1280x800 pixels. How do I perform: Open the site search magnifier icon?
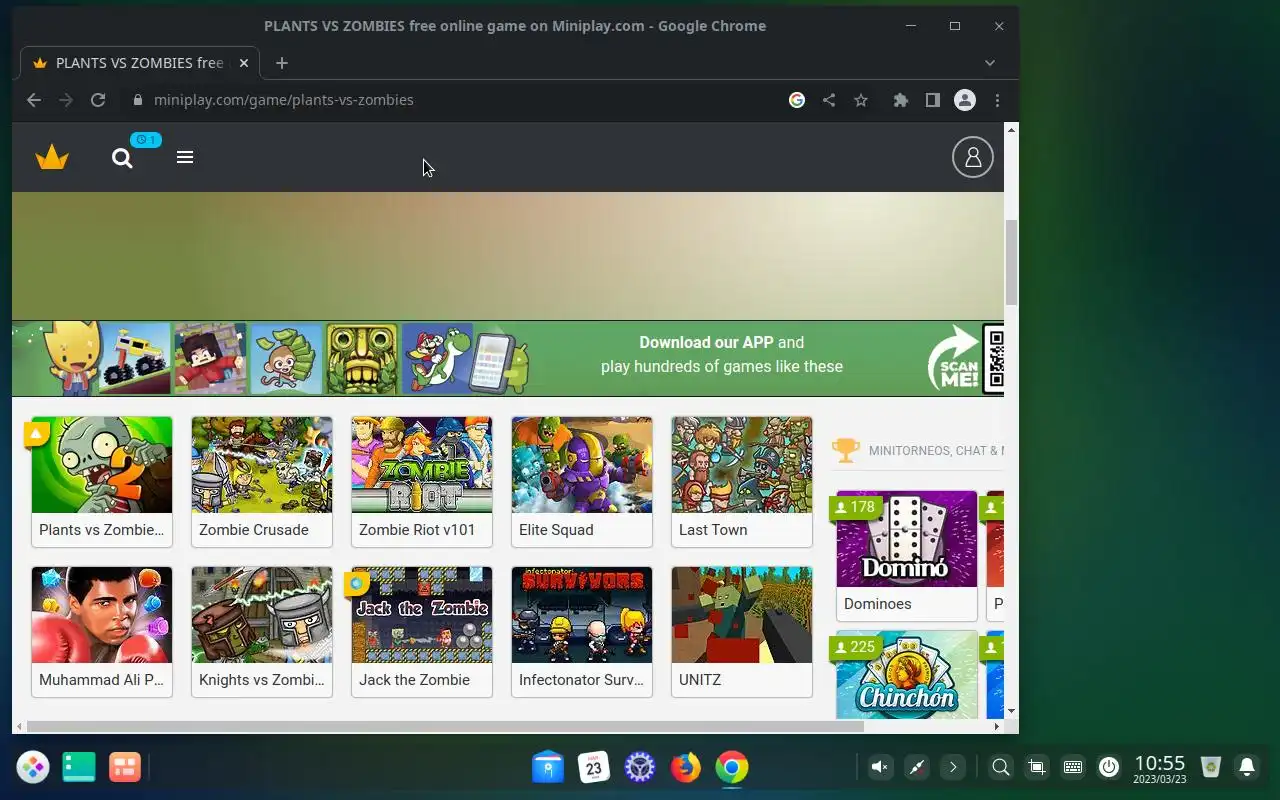[122, 158]
